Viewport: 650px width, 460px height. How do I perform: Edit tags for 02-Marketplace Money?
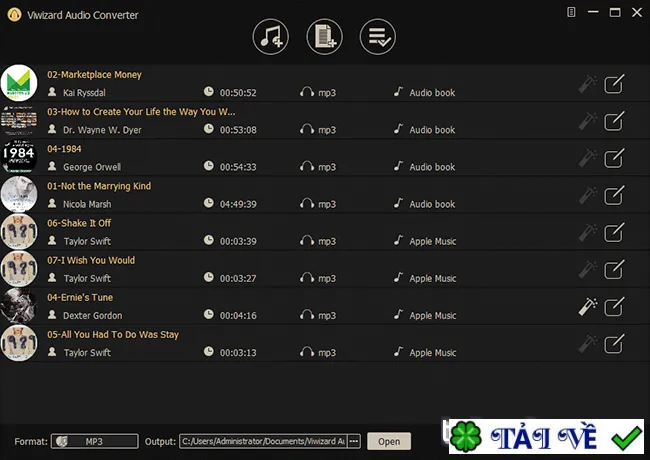point(614,84)
